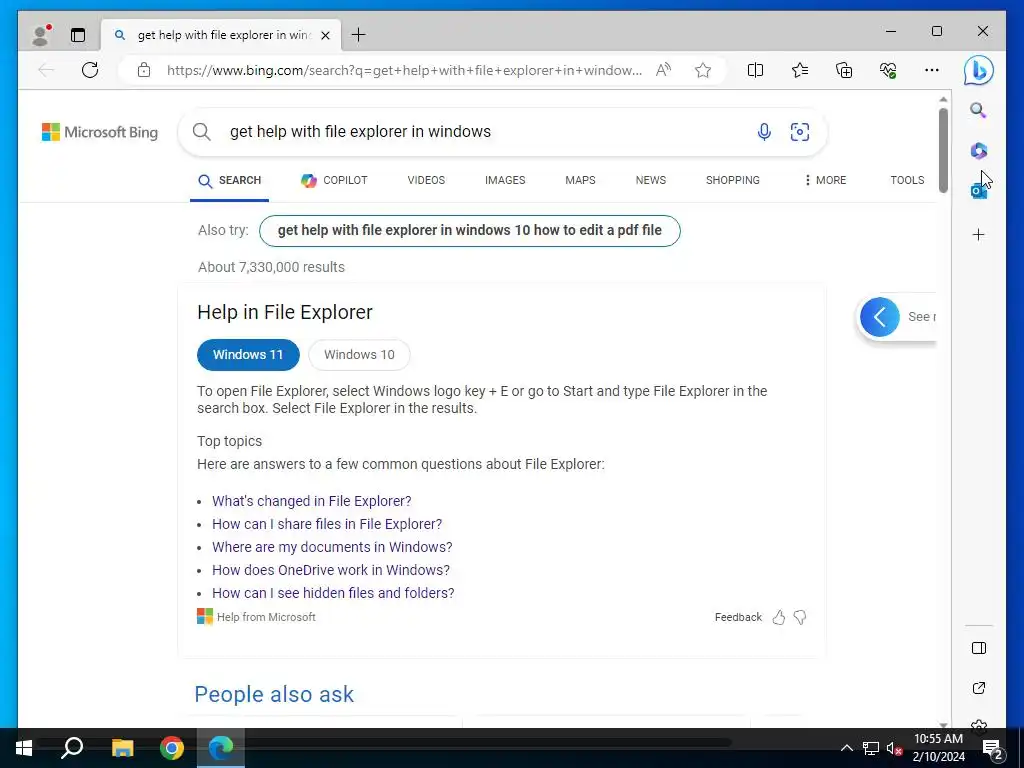Click Windows Start button
1024x768 pixels.
click(24, 748)
